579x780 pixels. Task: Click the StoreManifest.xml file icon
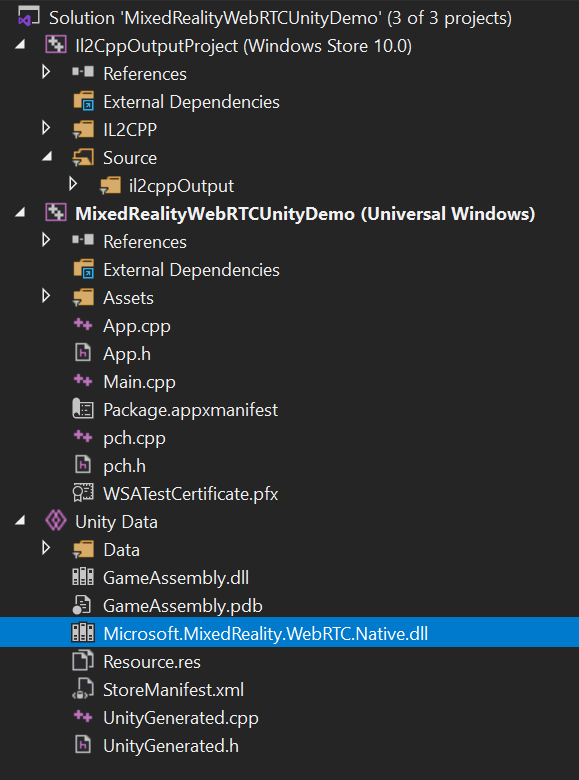pos(83,689)
